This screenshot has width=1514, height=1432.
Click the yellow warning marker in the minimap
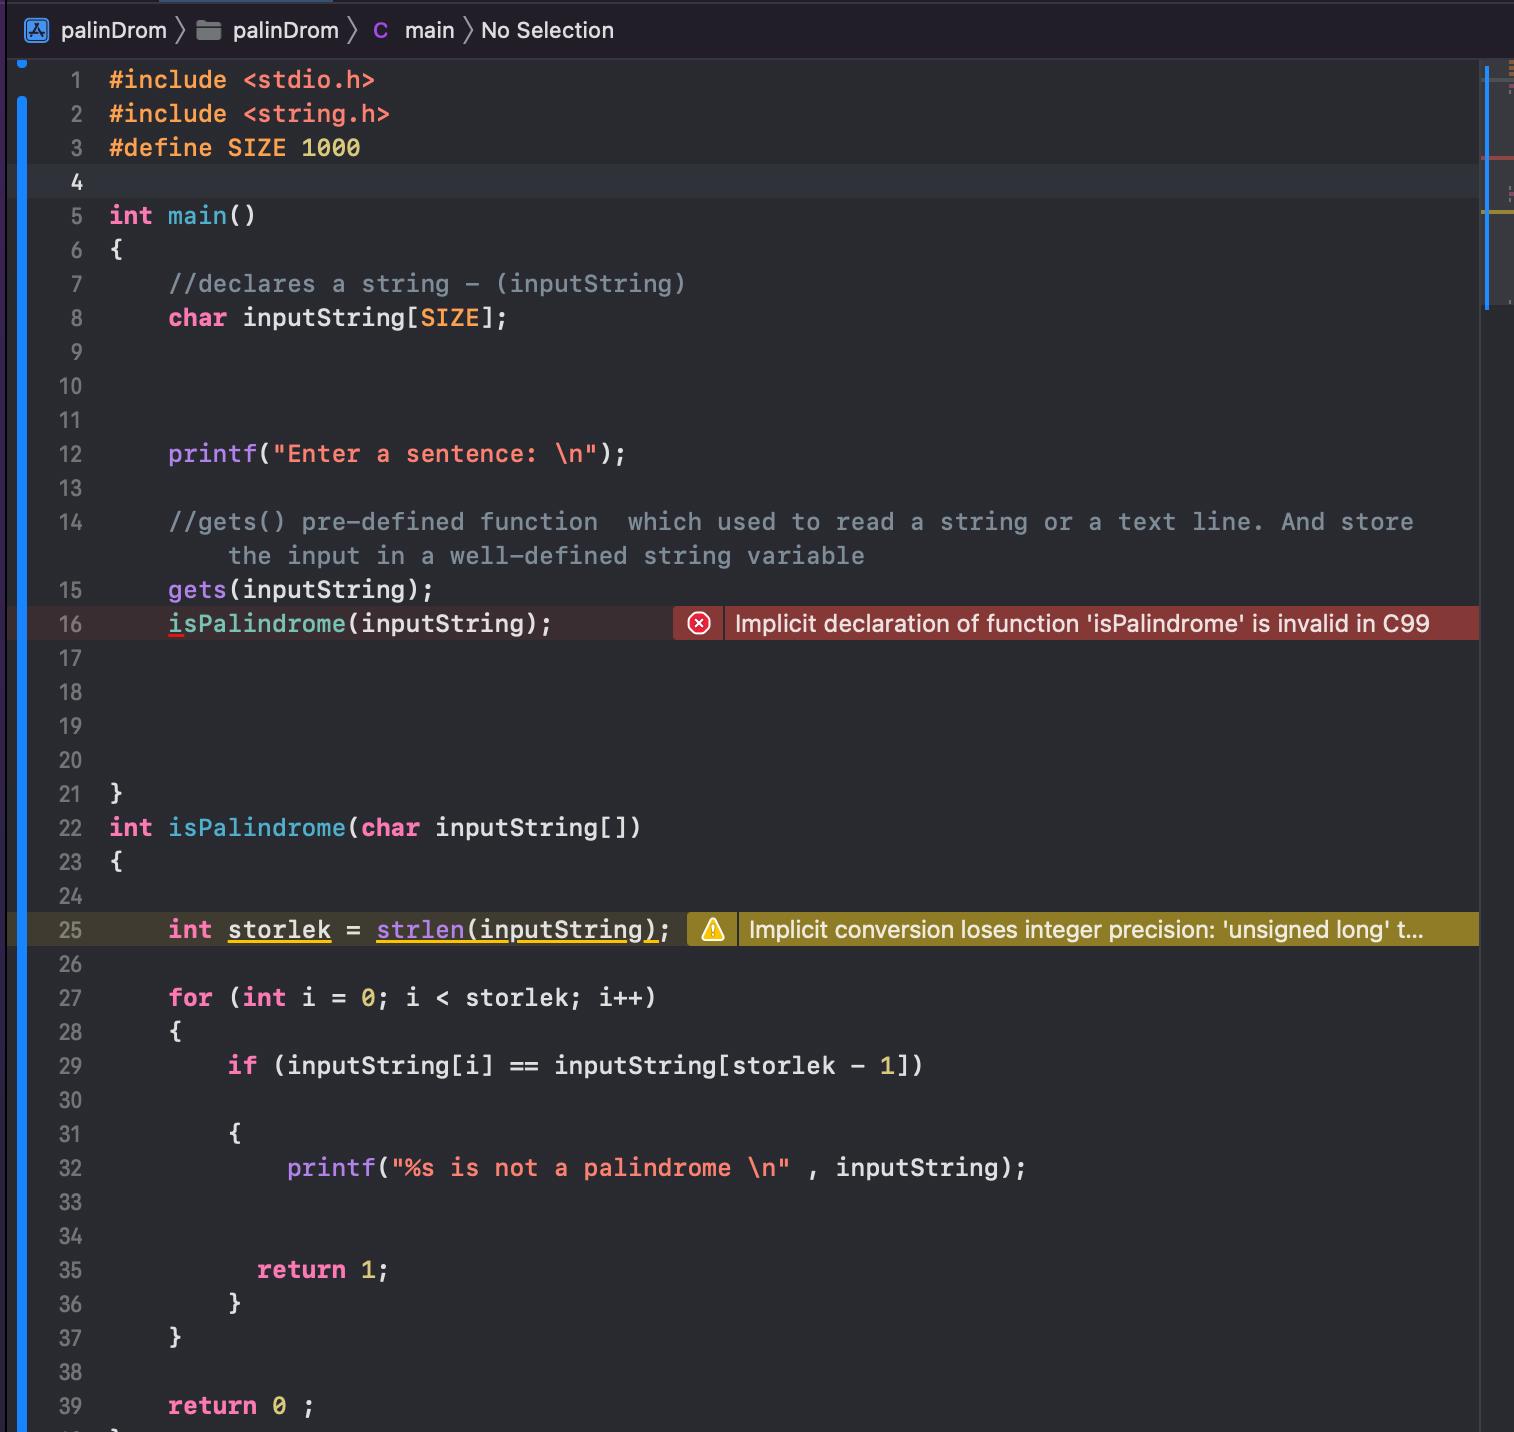[x=1496, y=212]
